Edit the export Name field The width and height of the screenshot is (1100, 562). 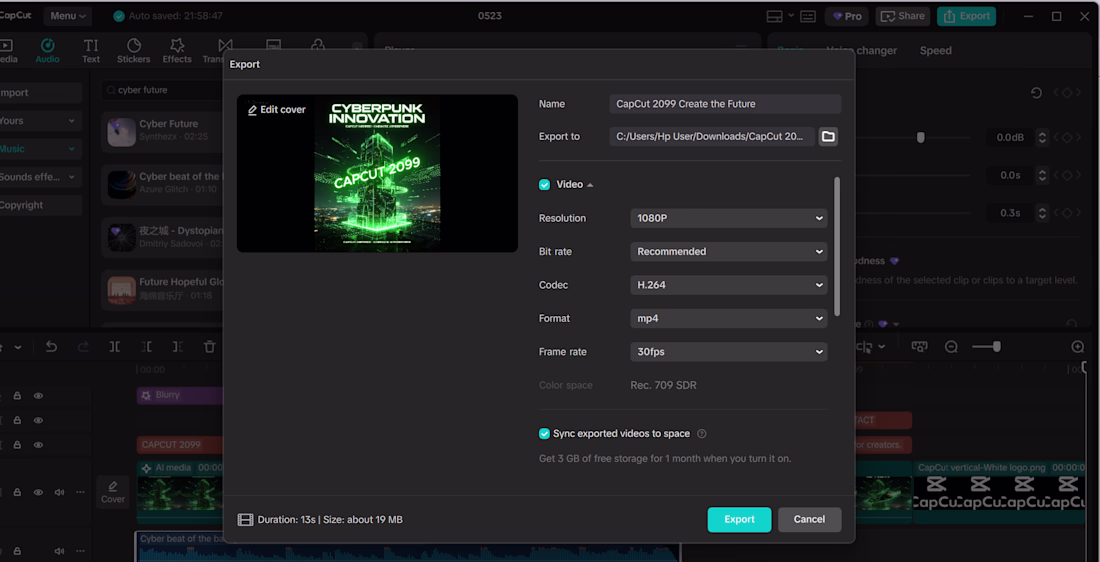pos(725,104)
